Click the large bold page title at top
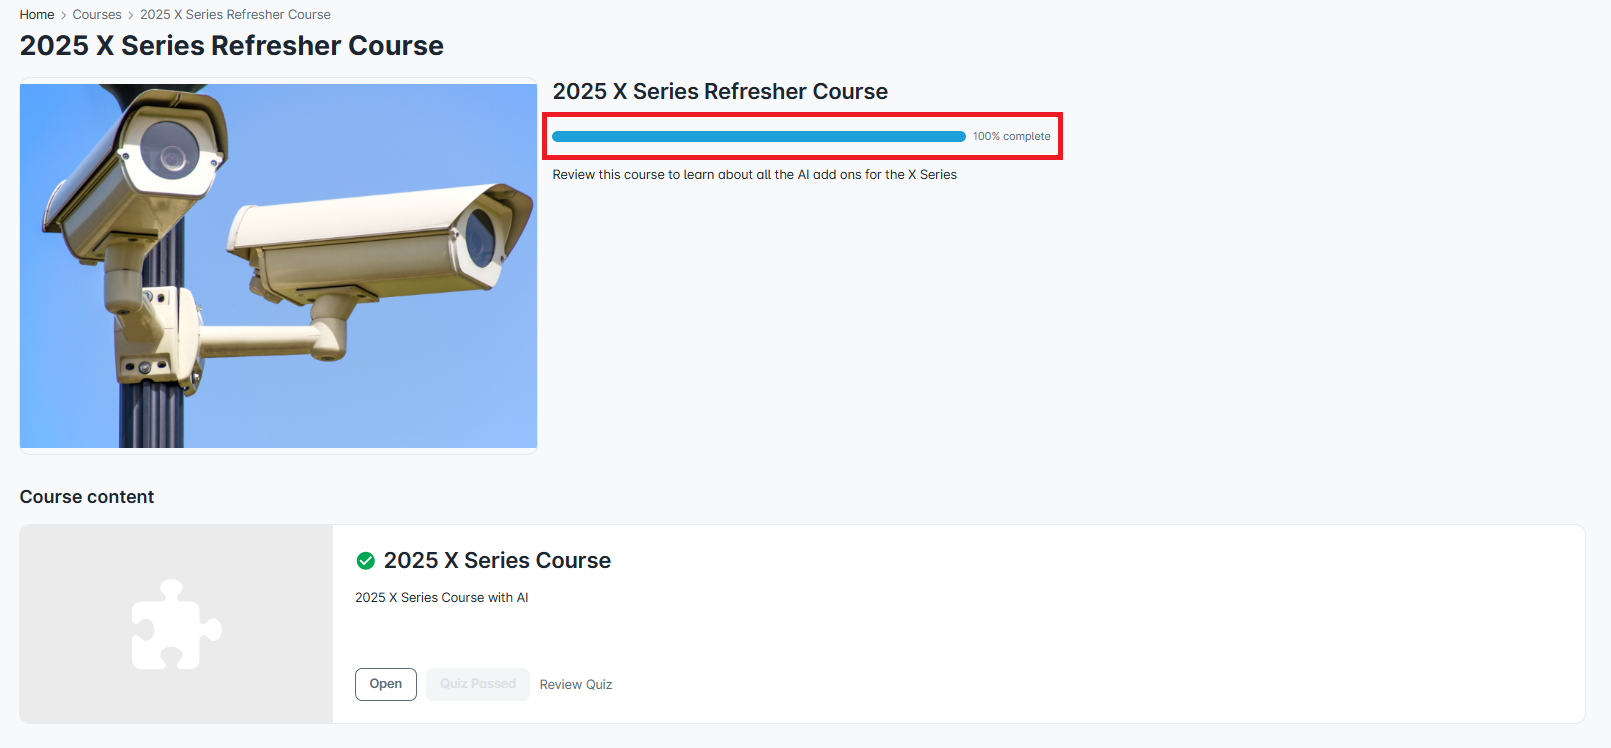 pos(232,46)
